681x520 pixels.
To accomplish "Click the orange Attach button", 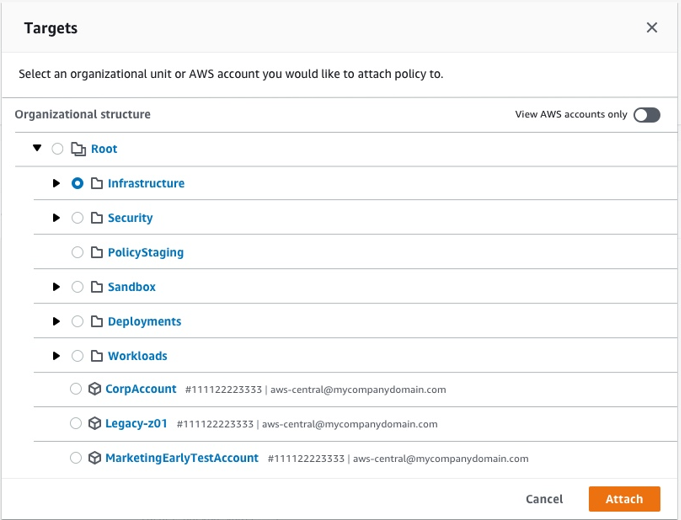I will (x=624, y=499).
